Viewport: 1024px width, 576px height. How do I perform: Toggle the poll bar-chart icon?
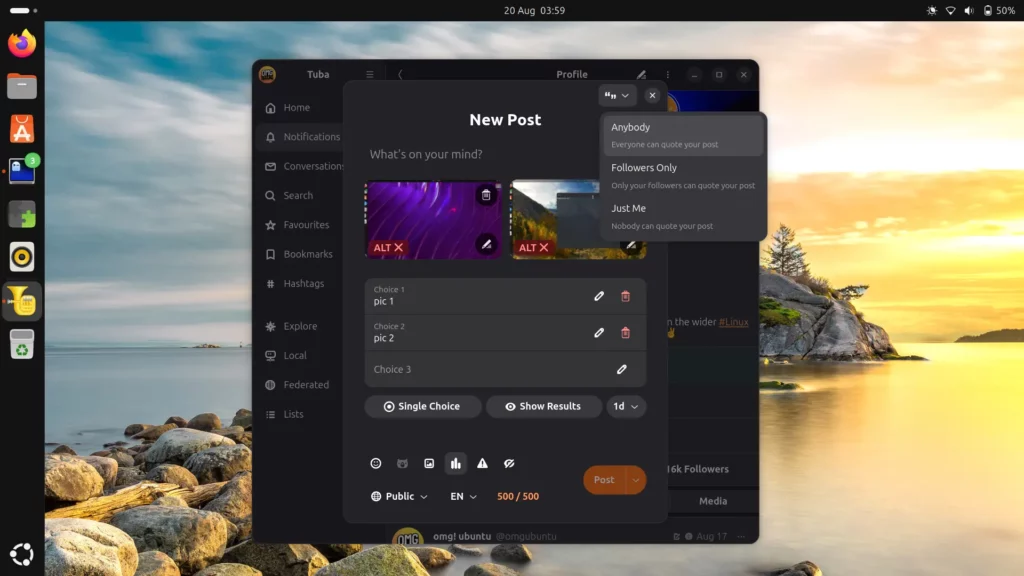(456, 463)
